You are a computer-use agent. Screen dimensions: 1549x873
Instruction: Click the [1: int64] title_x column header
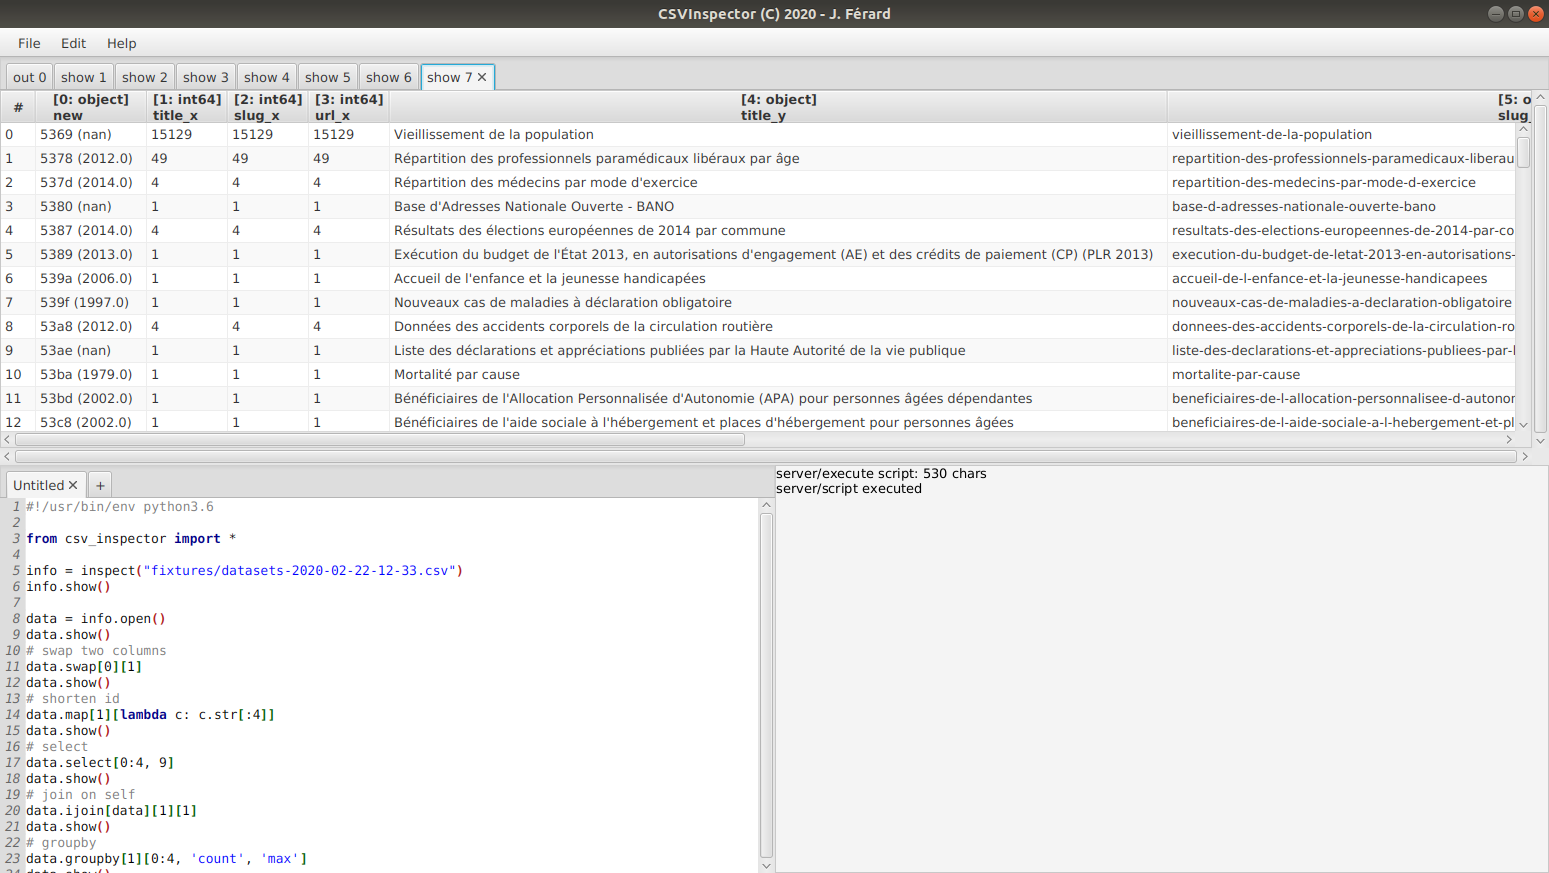point(187,107)
